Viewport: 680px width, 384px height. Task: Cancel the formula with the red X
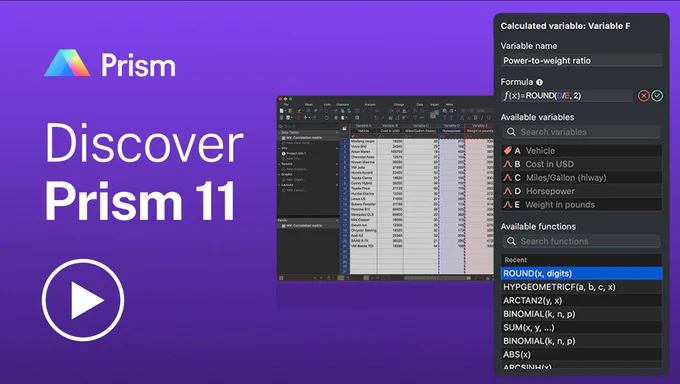tap(644, 96)
